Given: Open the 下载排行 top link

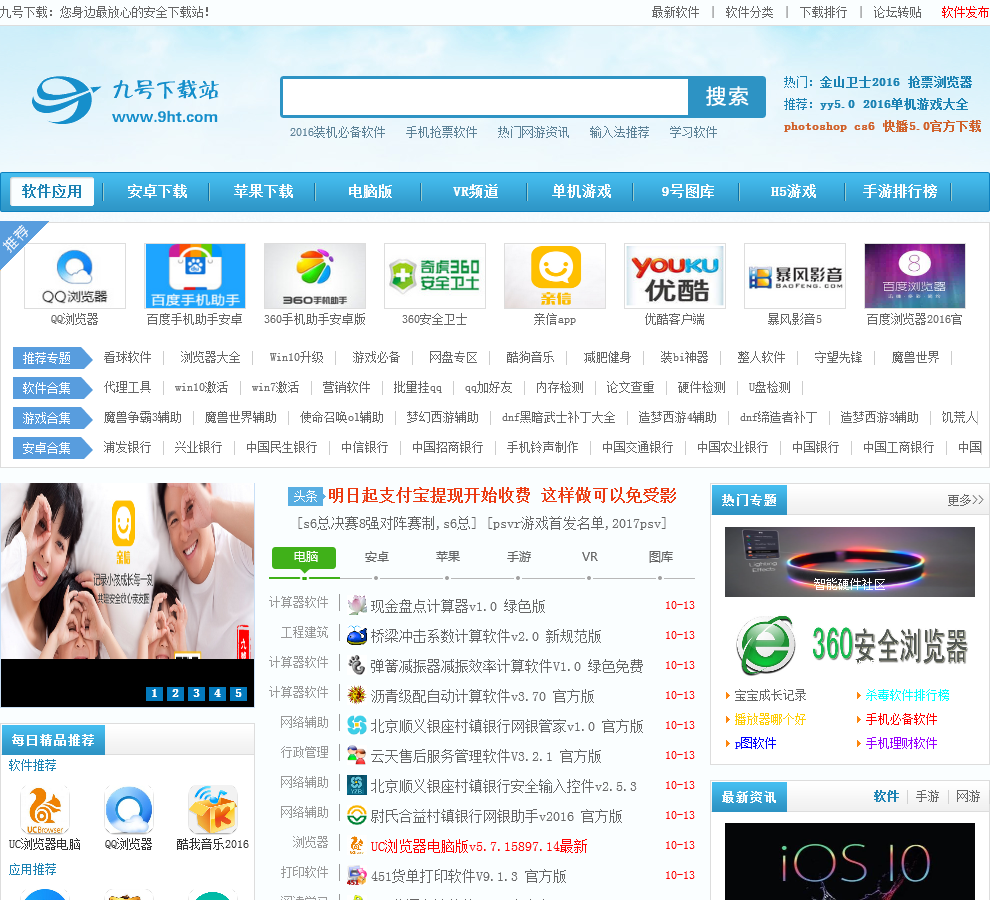Looking at the screenshot, I should (823, 12).
